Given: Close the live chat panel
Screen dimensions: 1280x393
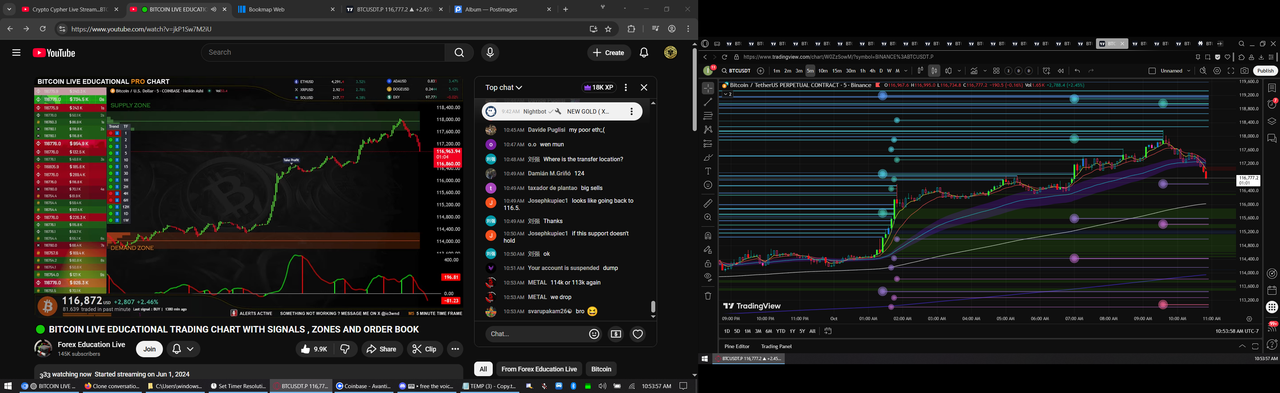Looking at the screenshot, I should (644, 87).
